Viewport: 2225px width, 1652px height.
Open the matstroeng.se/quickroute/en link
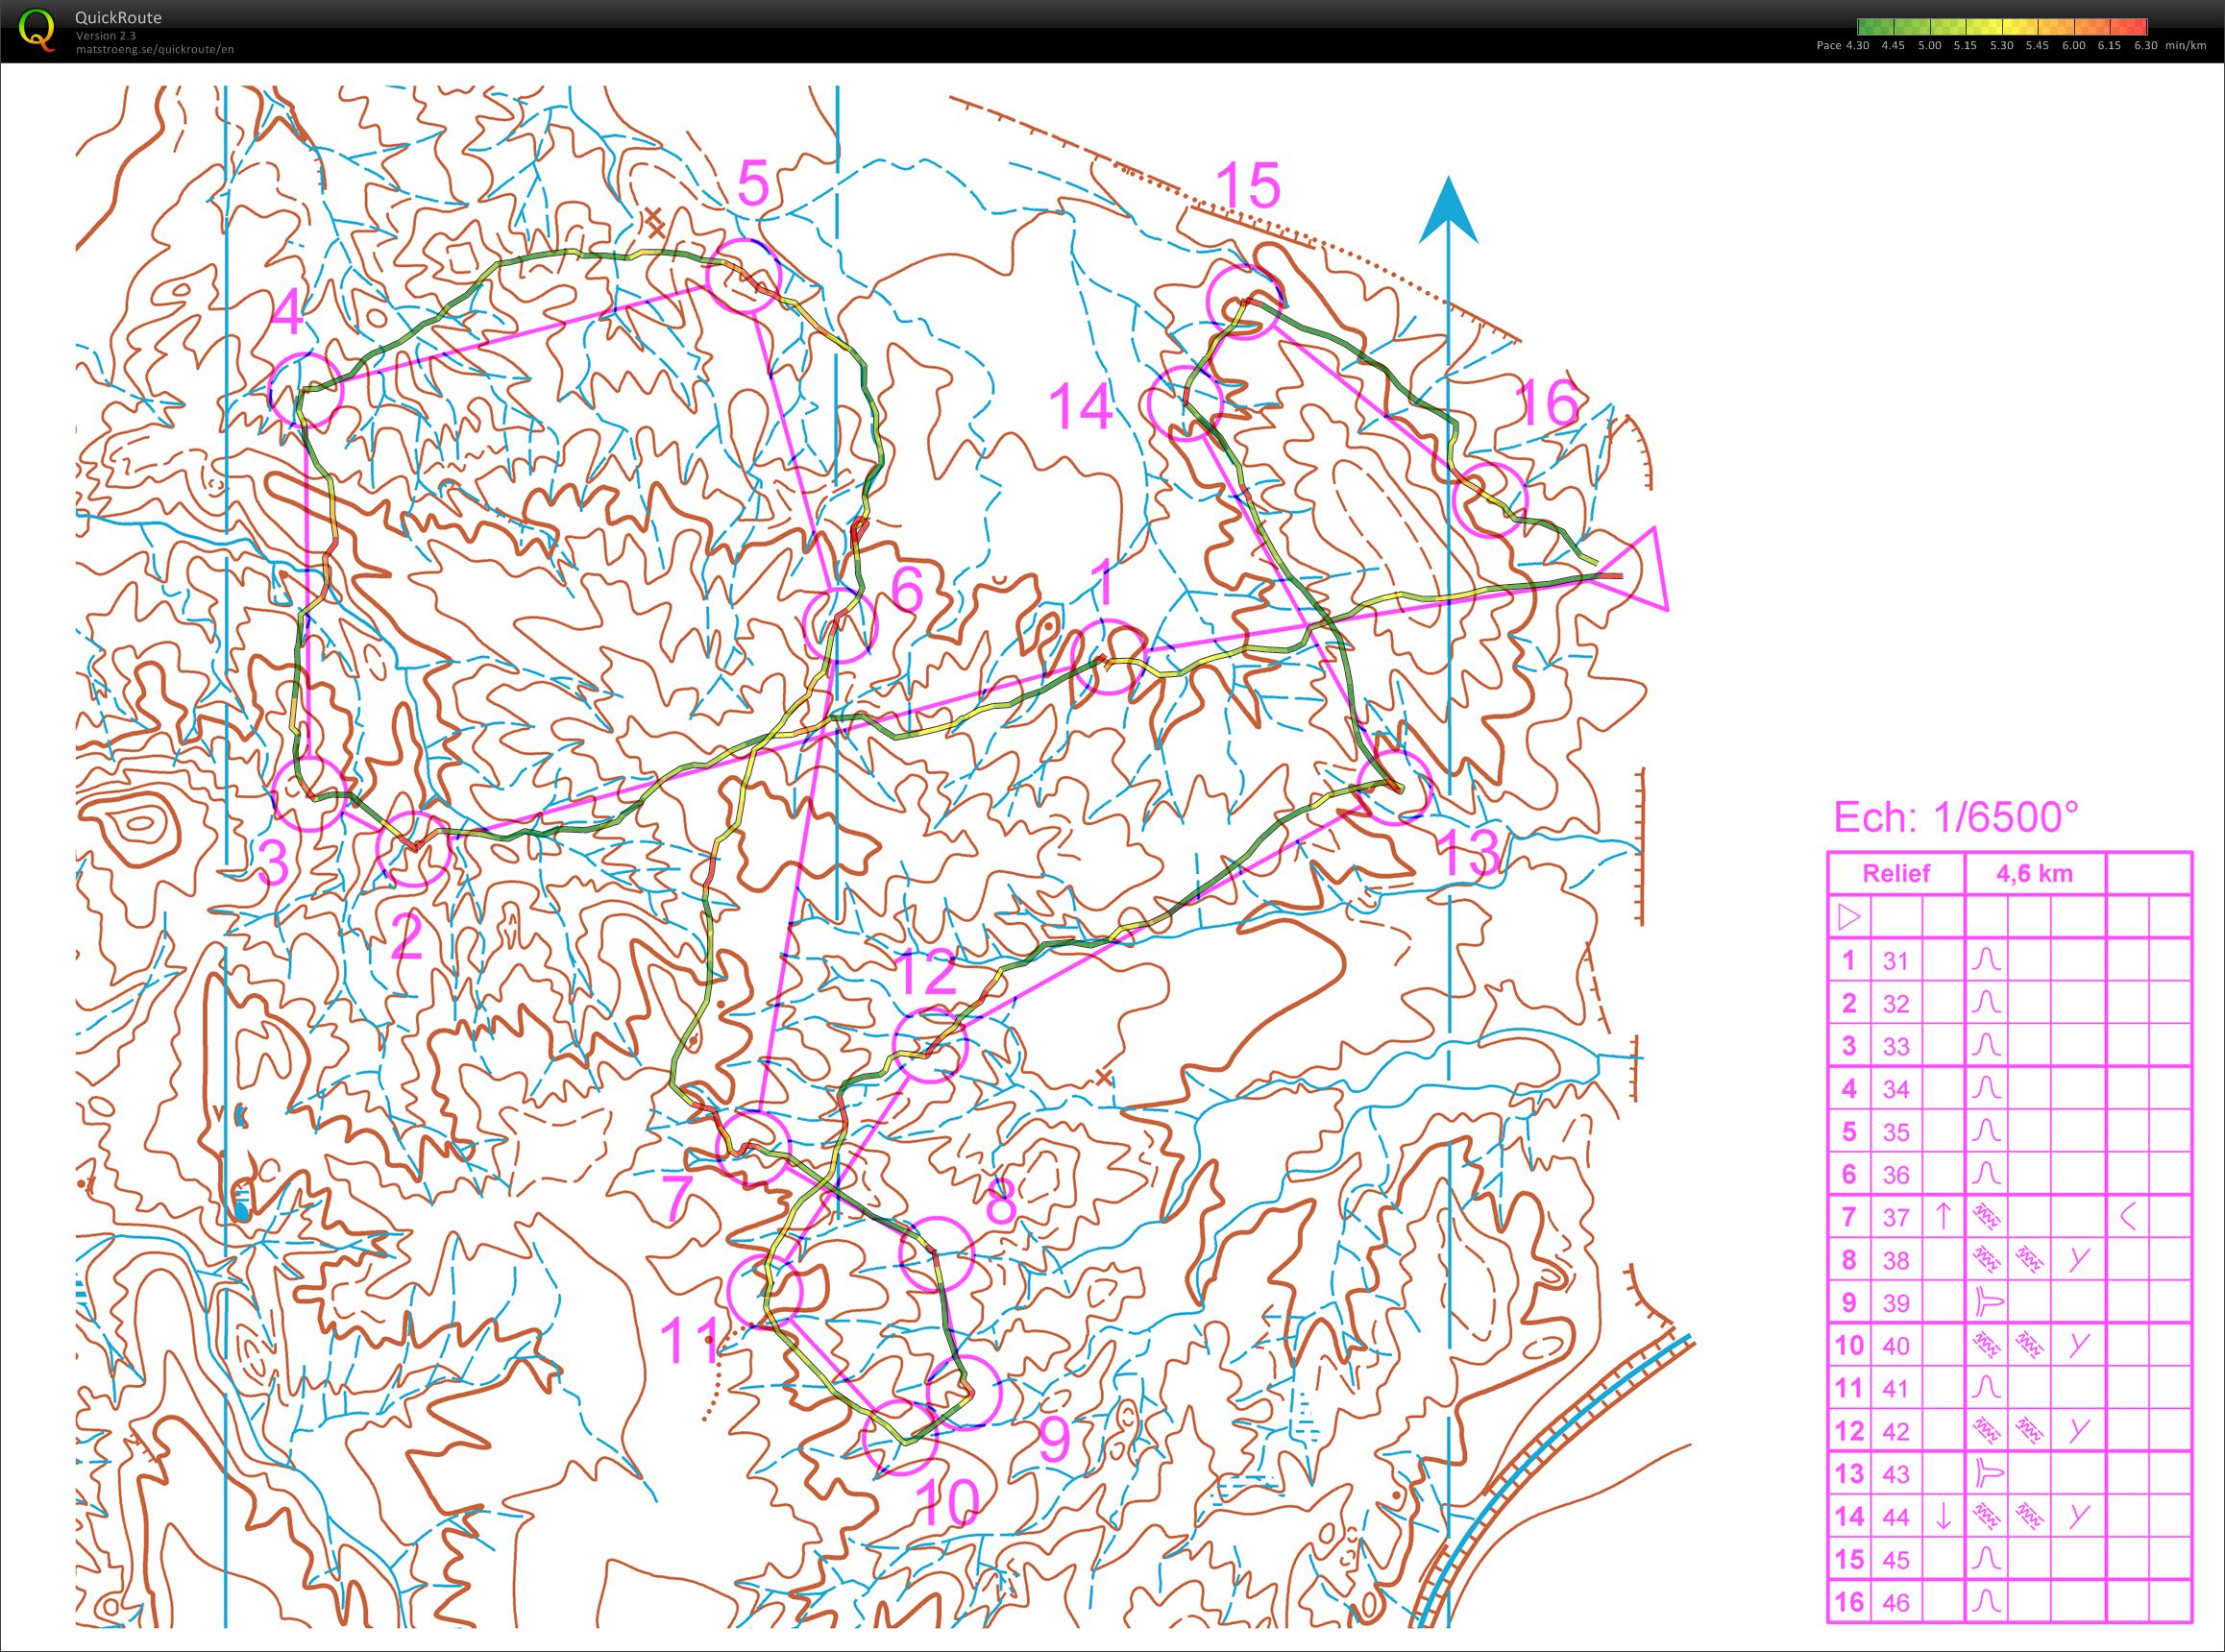tap(155, 49)
